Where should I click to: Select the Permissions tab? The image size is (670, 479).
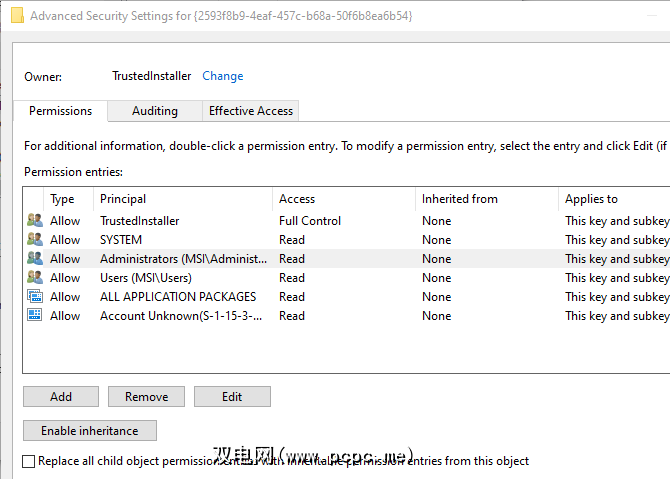pos(61,111)
